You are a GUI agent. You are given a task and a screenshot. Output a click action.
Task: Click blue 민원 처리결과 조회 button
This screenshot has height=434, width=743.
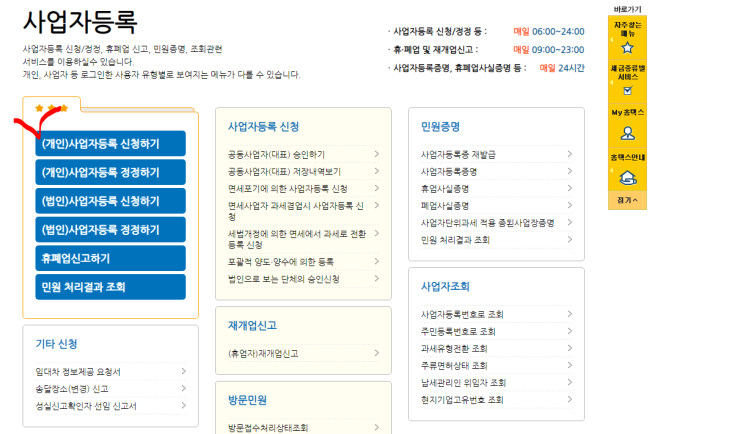[x=110, y=287]
